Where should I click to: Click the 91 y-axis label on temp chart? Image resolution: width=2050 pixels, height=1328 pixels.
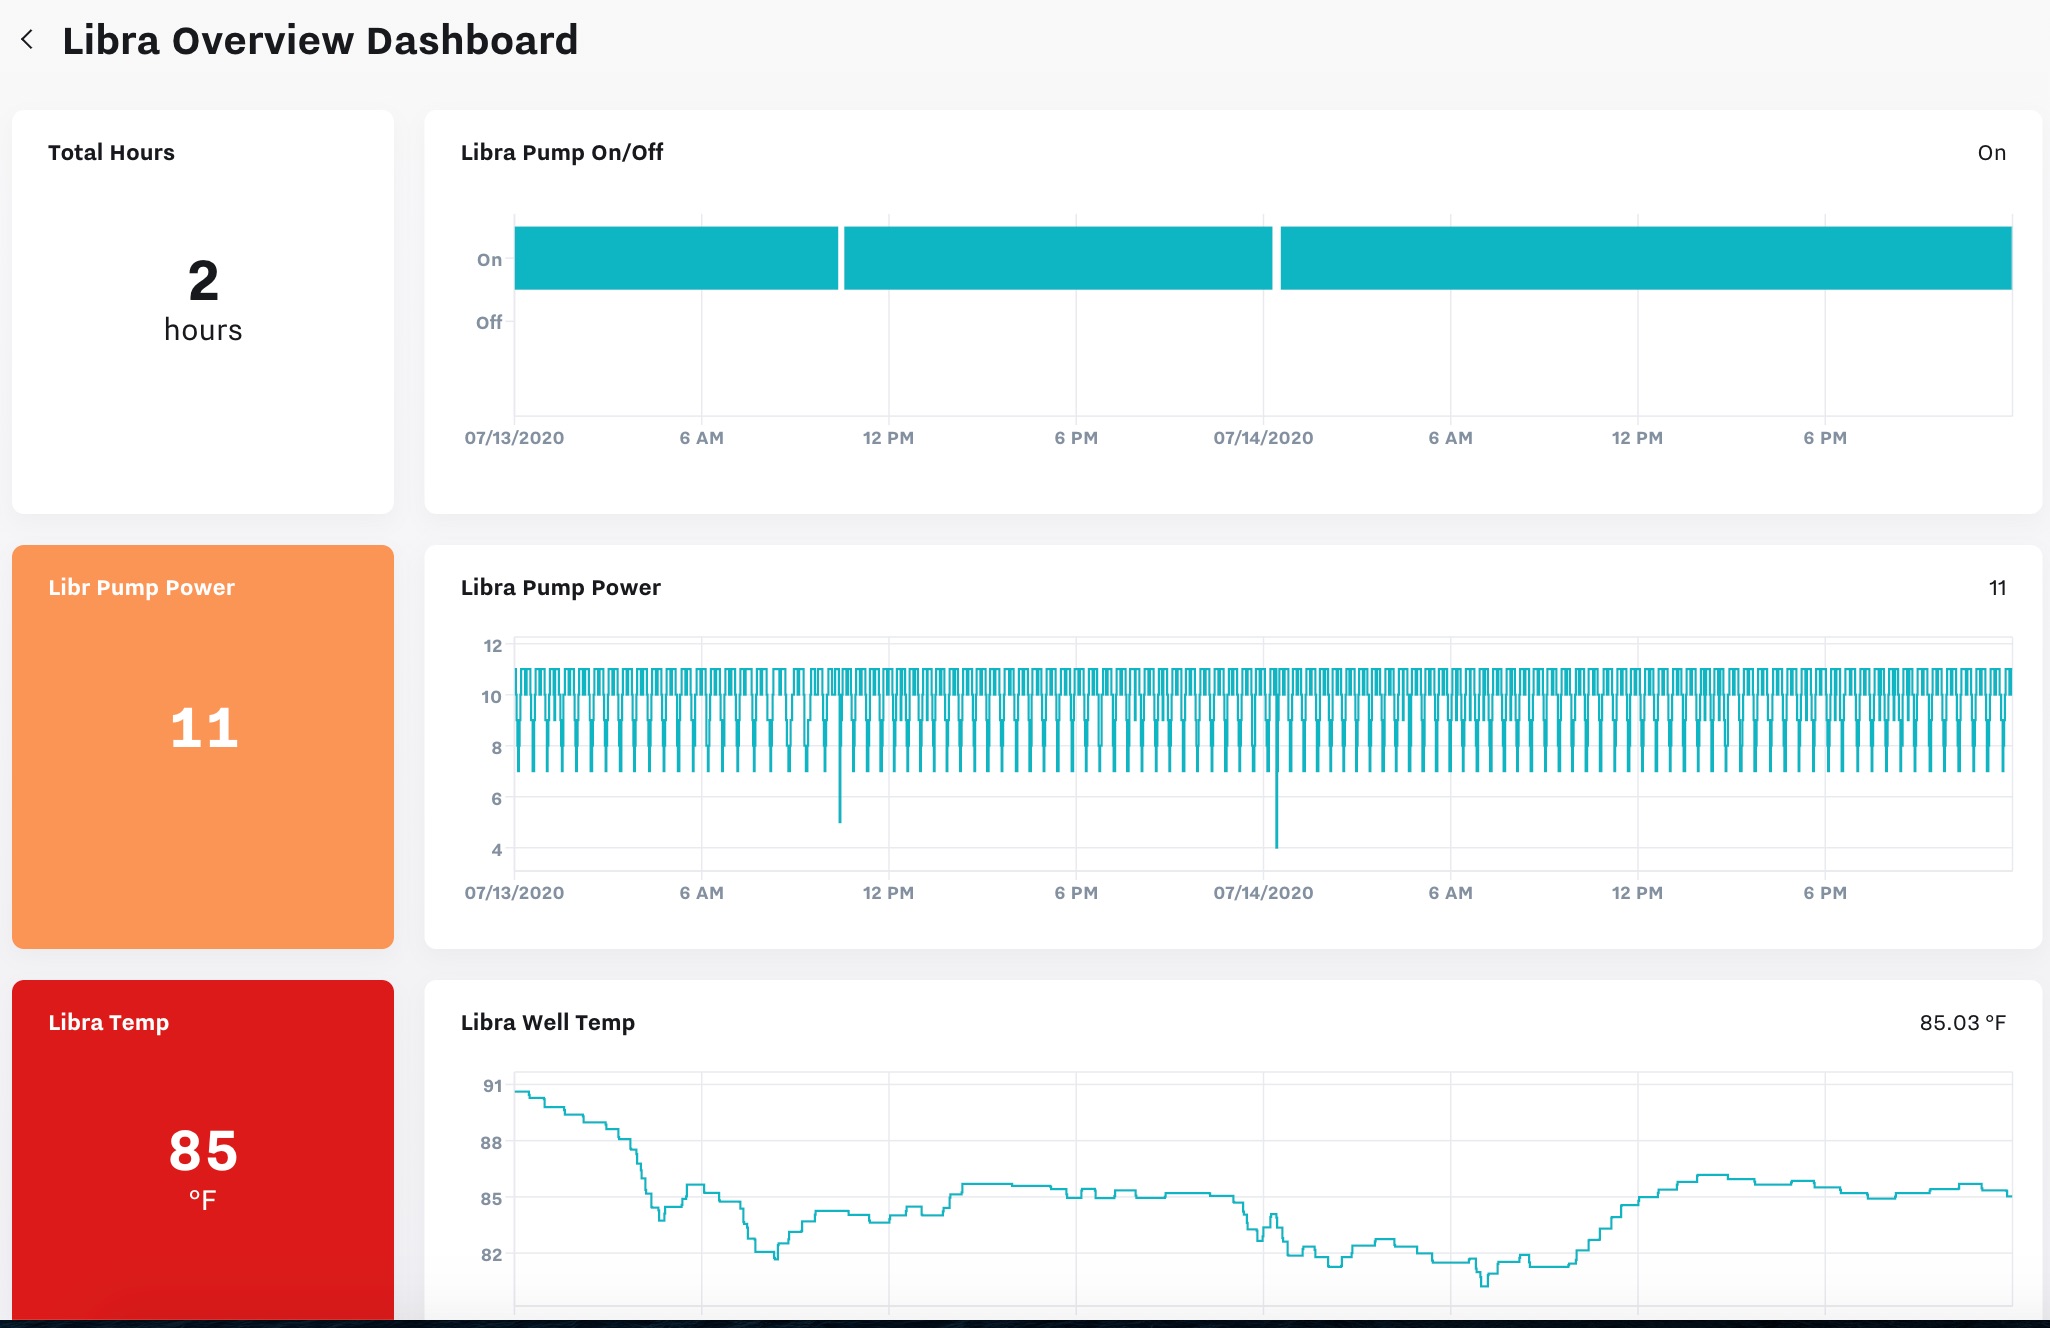(492, 1086)
